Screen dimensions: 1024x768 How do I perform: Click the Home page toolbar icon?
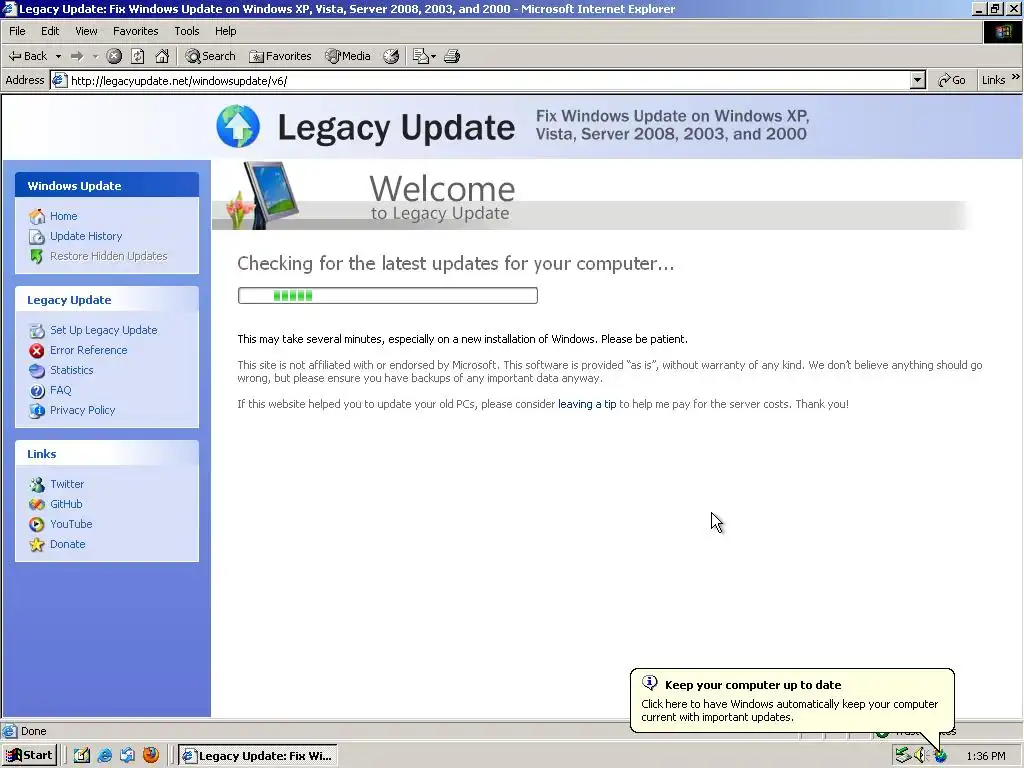click(162, 56)
